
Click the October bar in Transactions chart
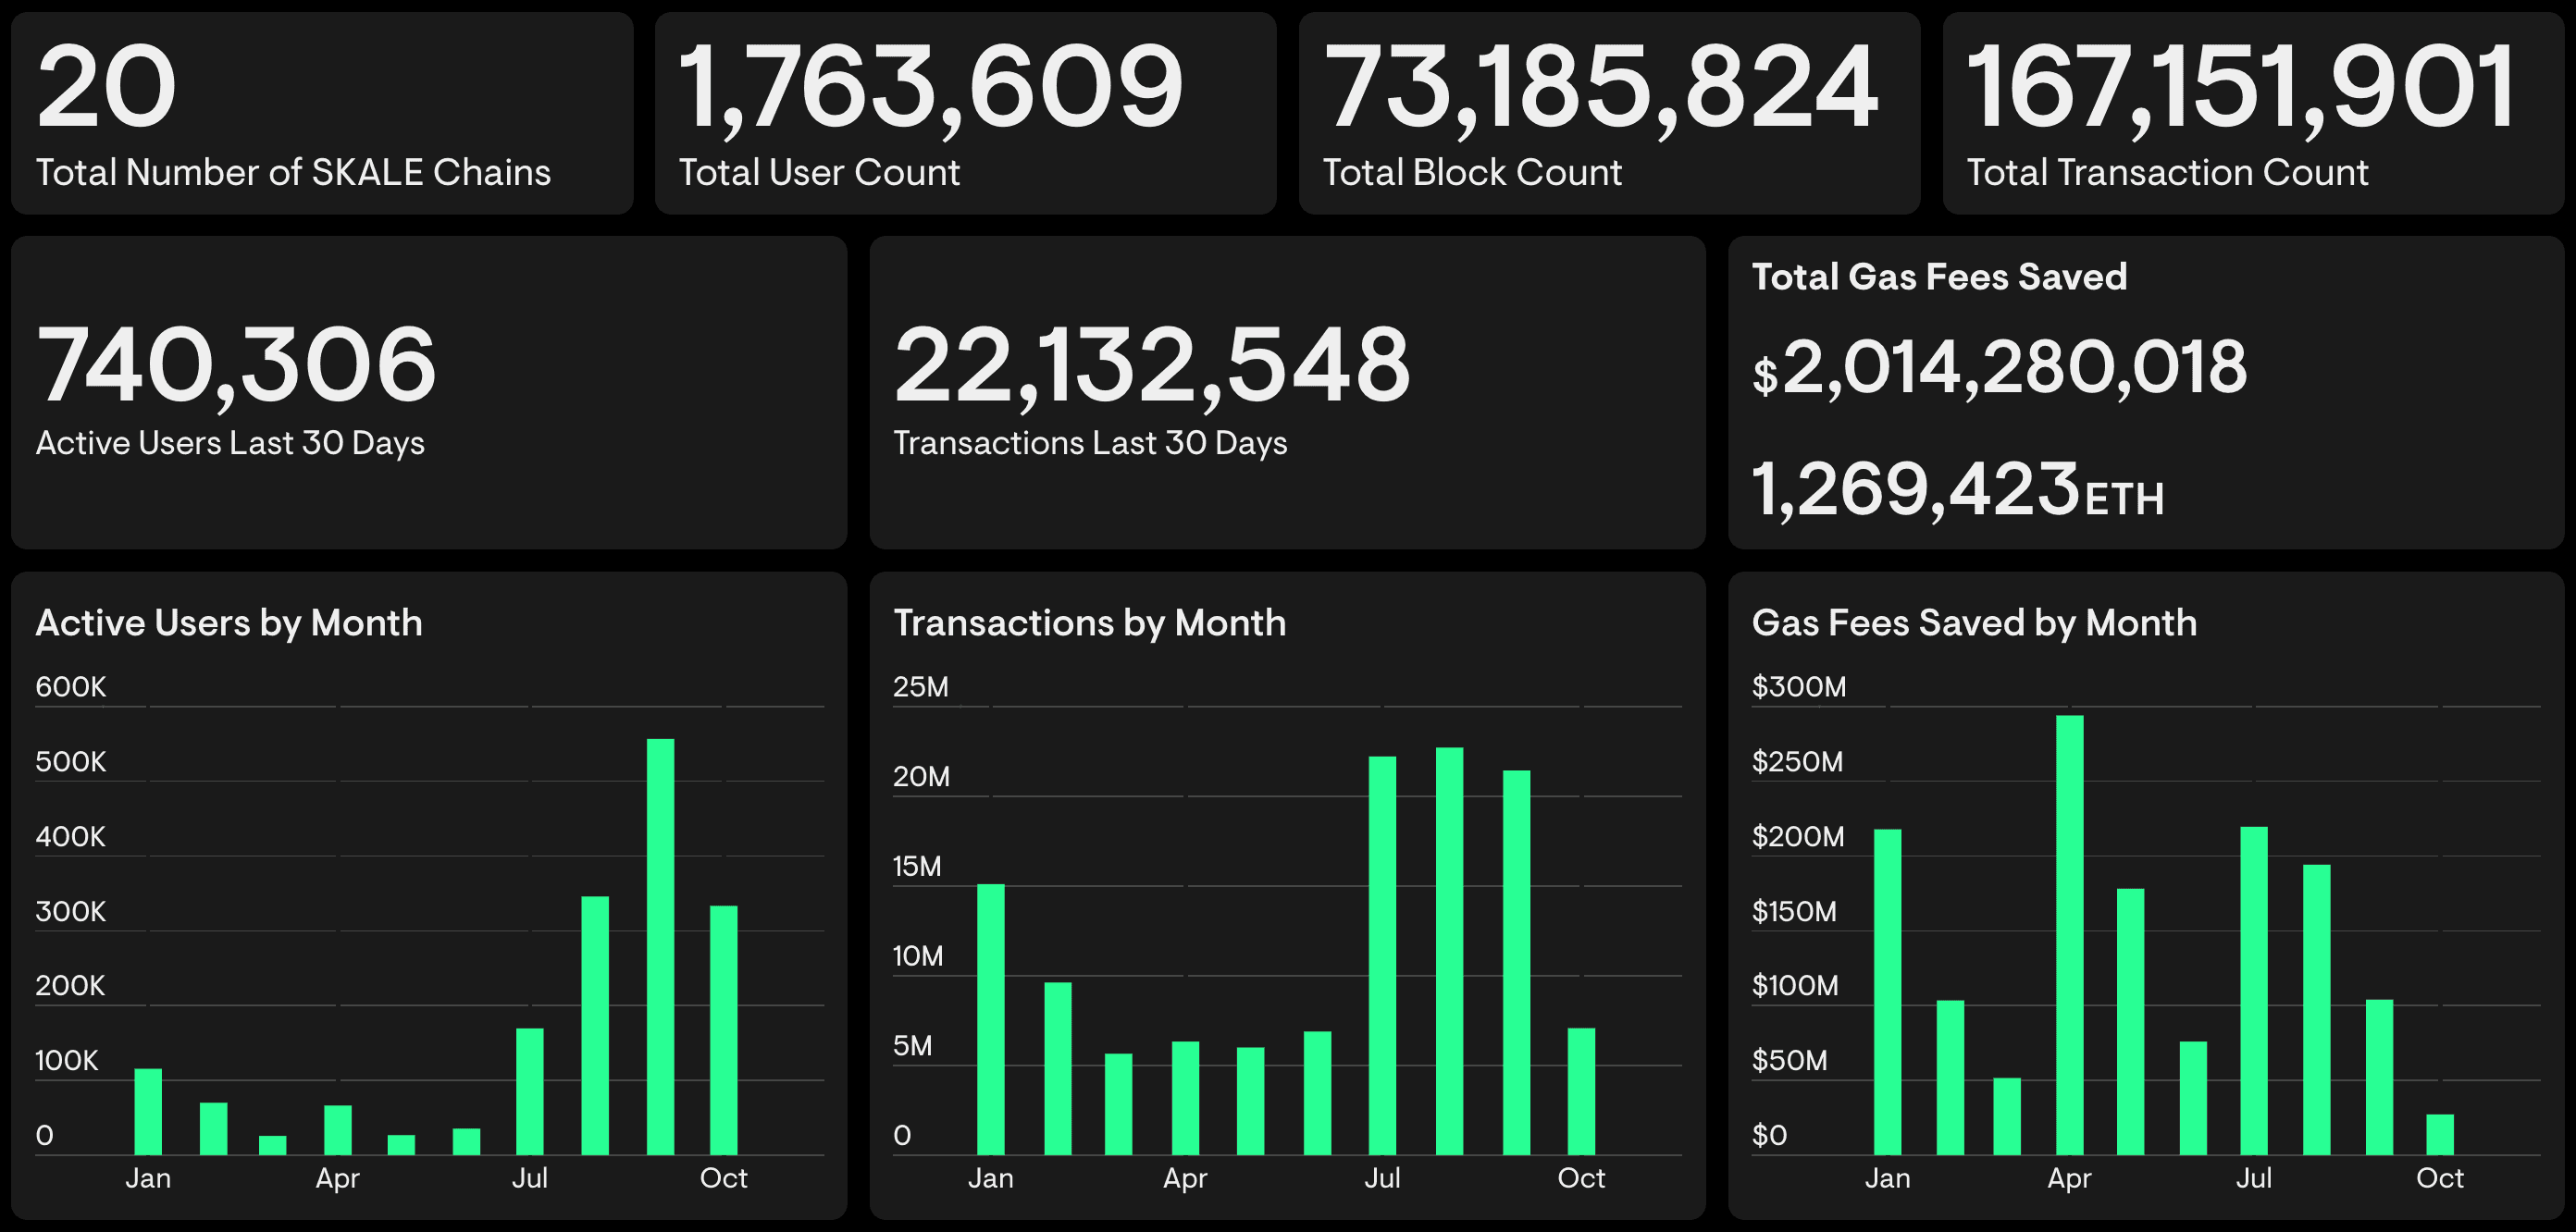point(1581,1091)
